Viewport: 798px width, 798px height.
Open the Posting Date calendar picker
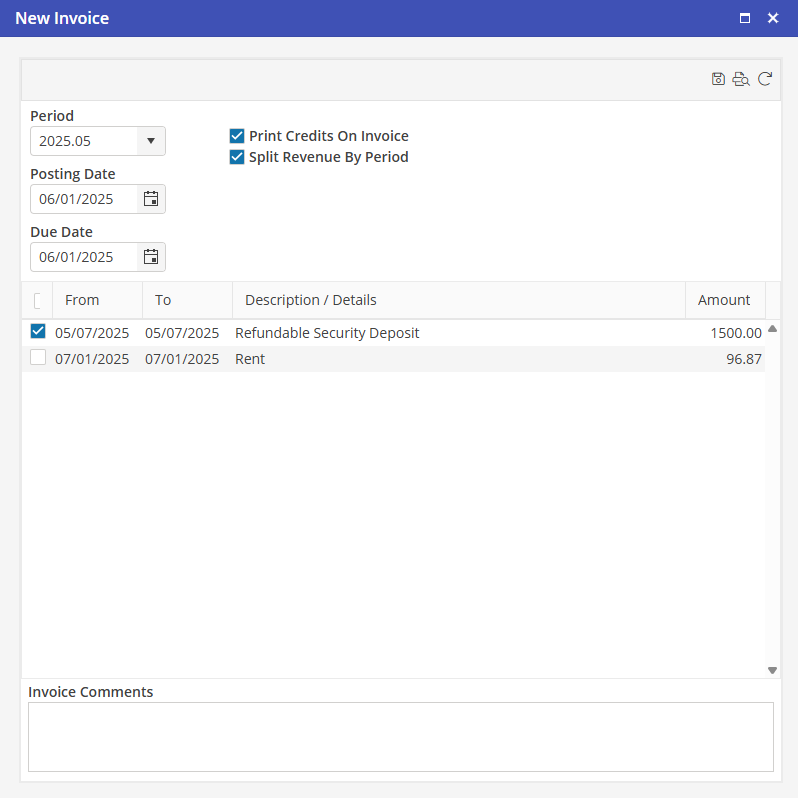click(x=151, y=199)
